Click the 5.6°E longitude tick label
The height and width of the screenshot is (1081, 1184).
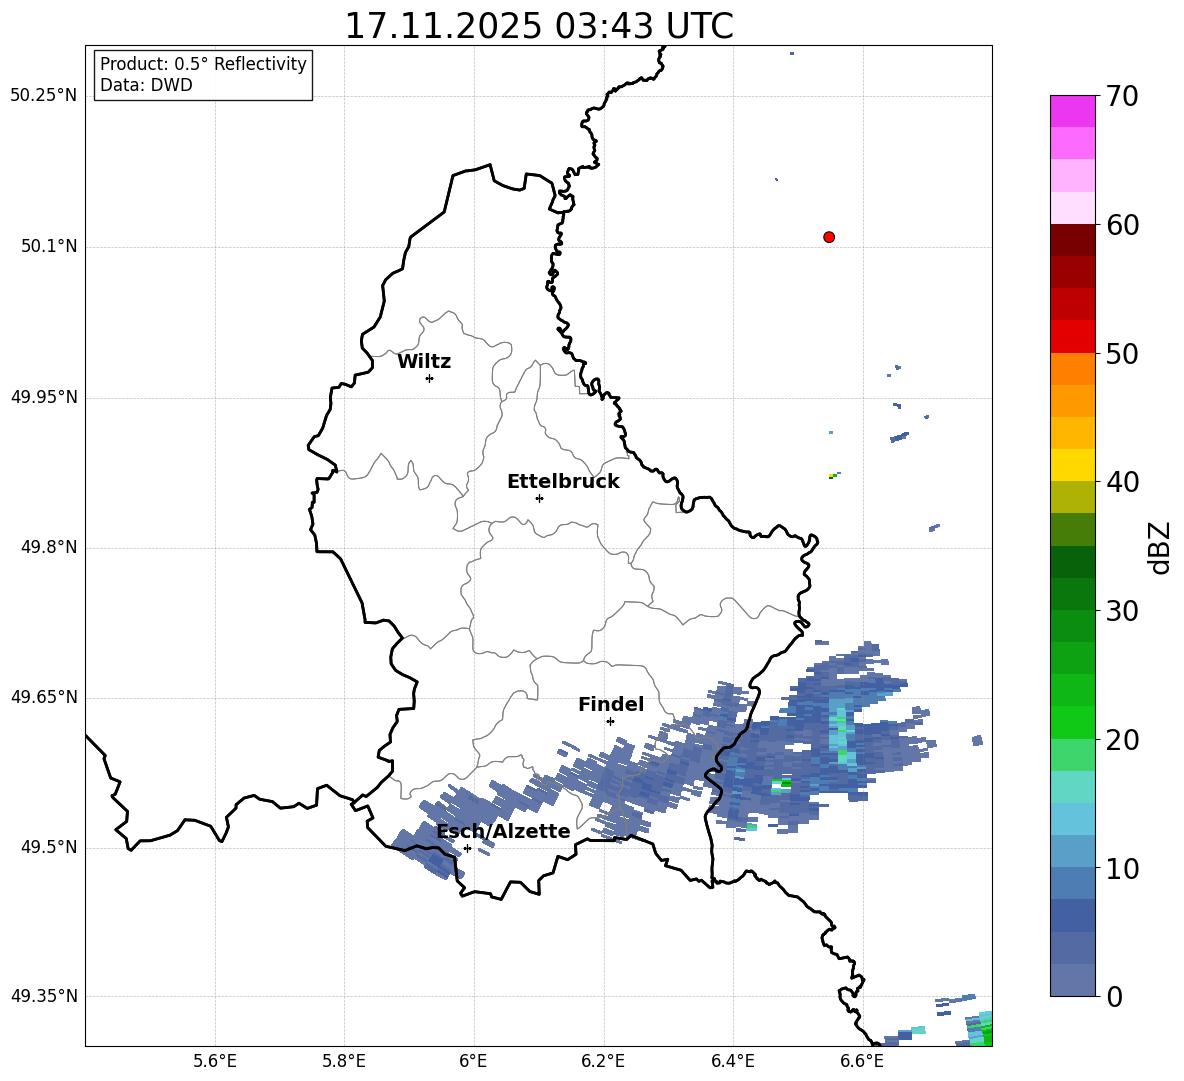pyautogui.click(x=215, y=1061)
